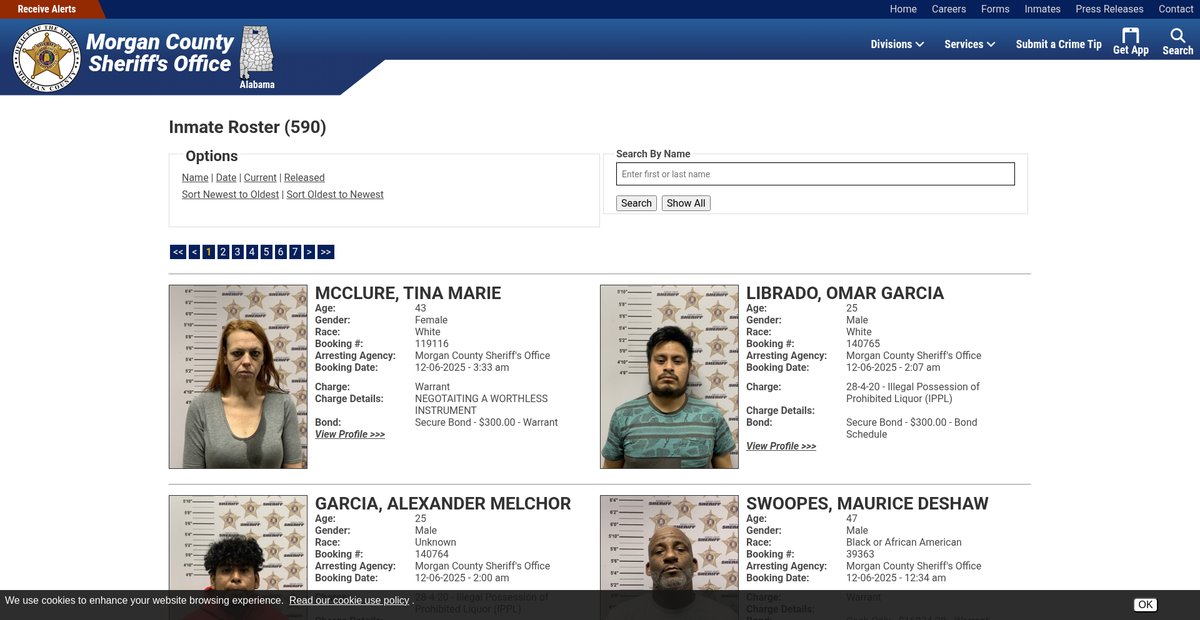Click booking number 140765
1200x620 pixels.
(863, 344)
